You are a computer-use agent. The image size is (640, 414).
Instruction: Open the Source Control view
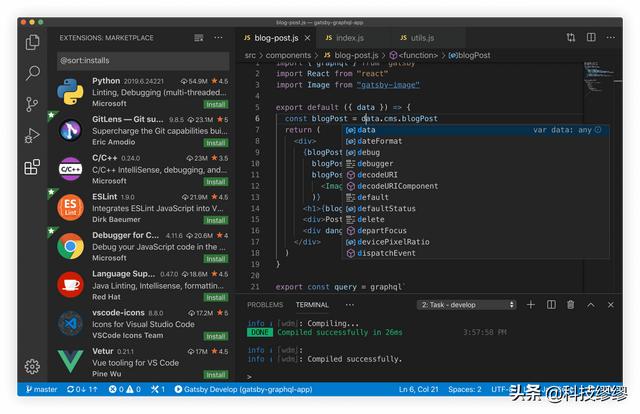(x=33, y=104)
